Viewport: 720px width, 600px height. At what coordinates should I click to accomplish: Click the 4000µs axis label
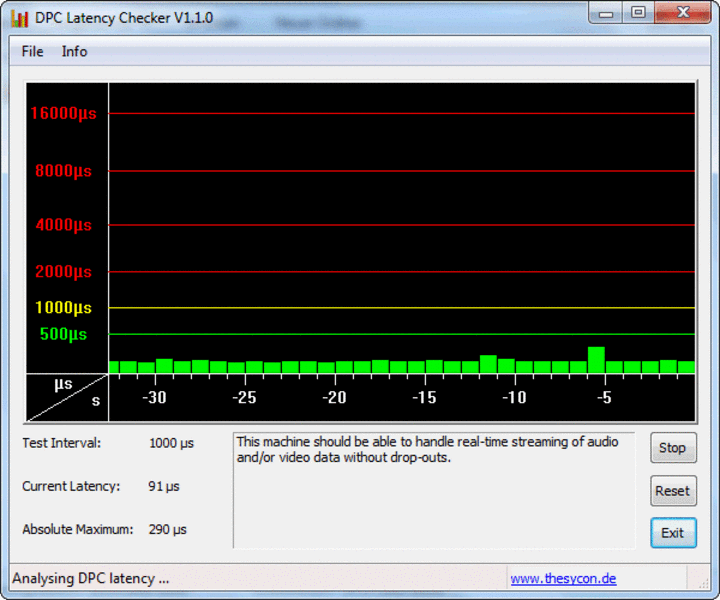click(63, 225)
